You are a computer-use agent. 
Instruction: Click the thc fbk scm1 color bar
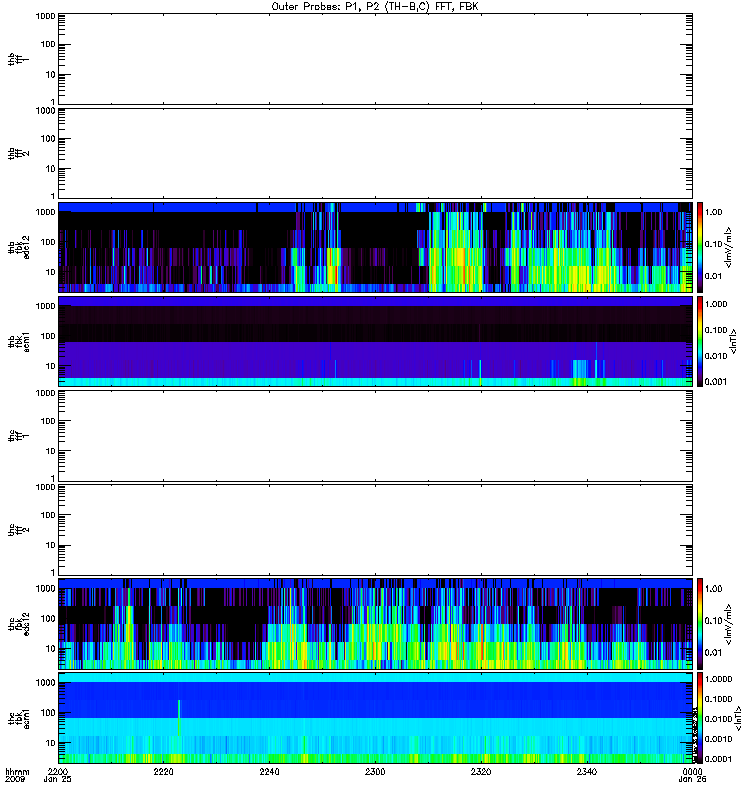tap(700, 718)
